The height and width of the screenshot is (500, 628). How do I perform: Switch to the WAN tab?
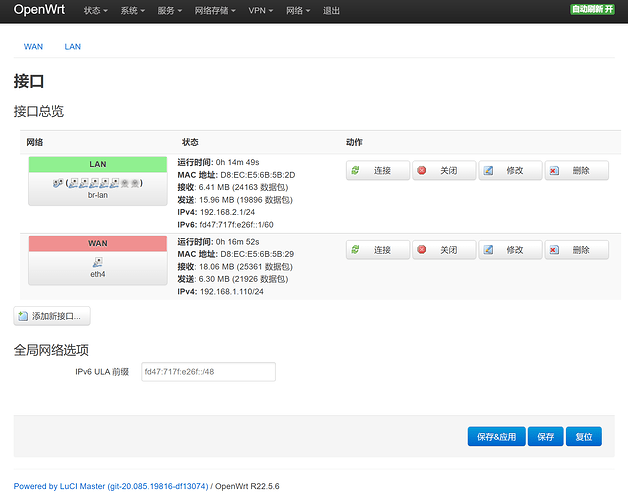33,47
